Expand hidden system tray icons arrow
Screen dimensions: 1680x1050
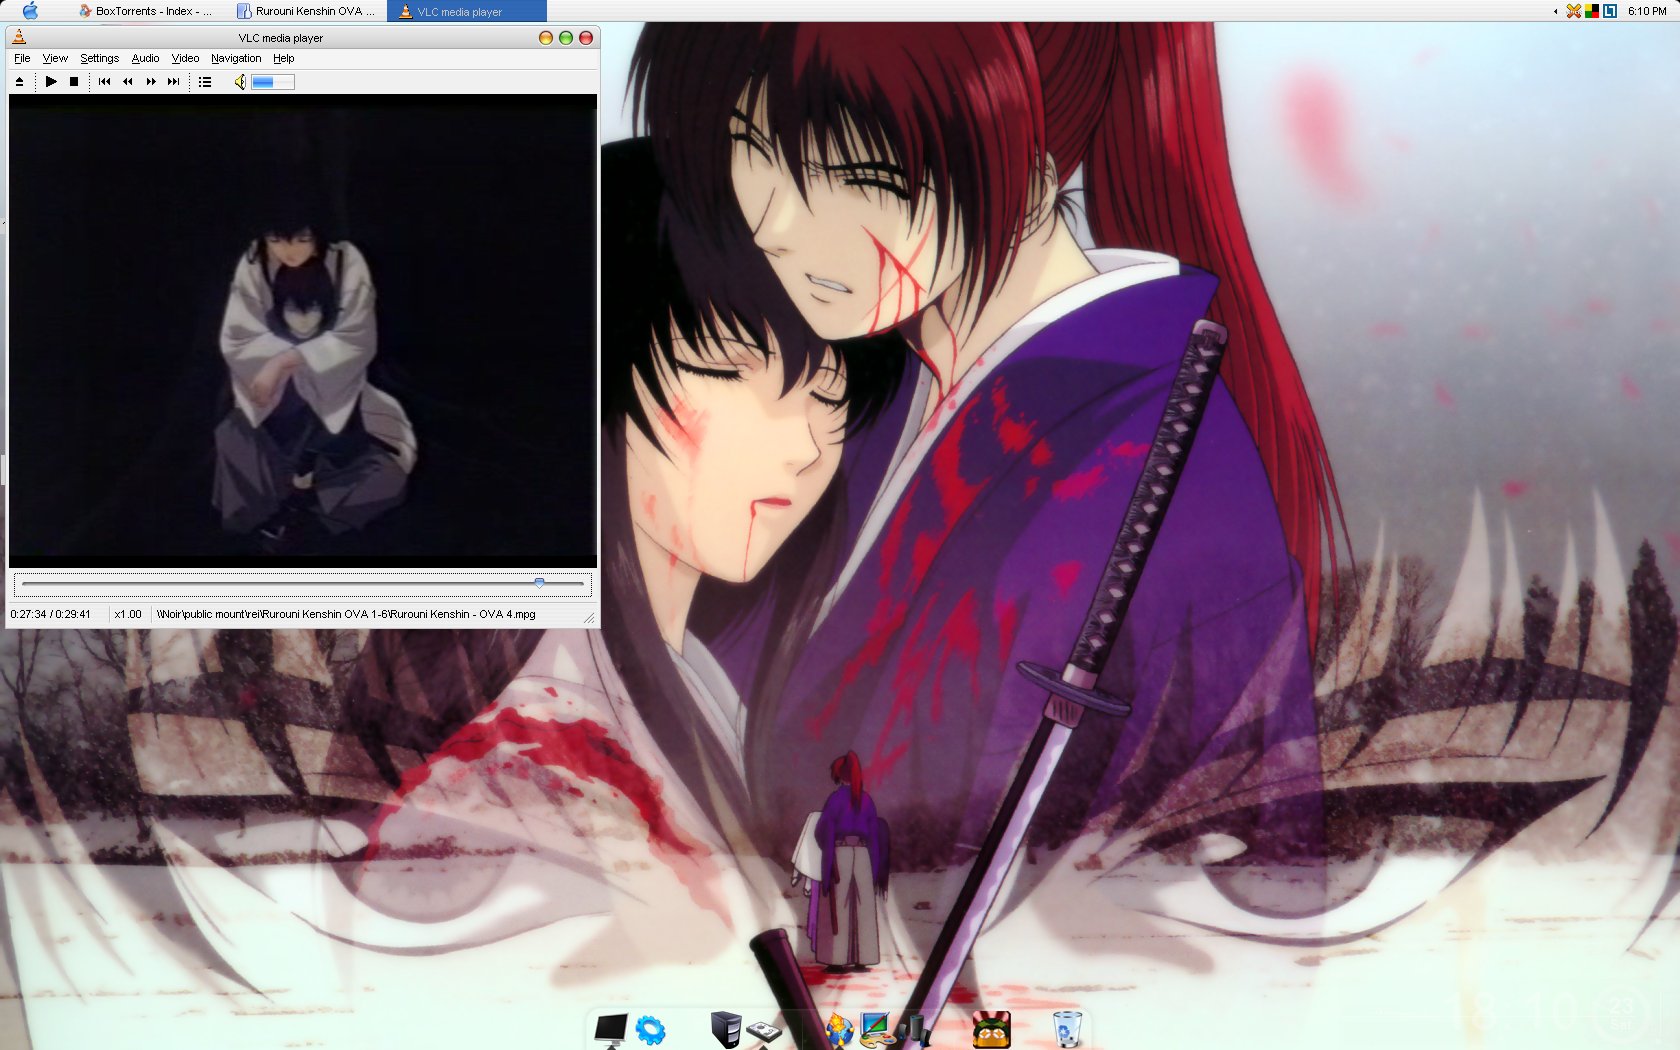click(1555, 12)
